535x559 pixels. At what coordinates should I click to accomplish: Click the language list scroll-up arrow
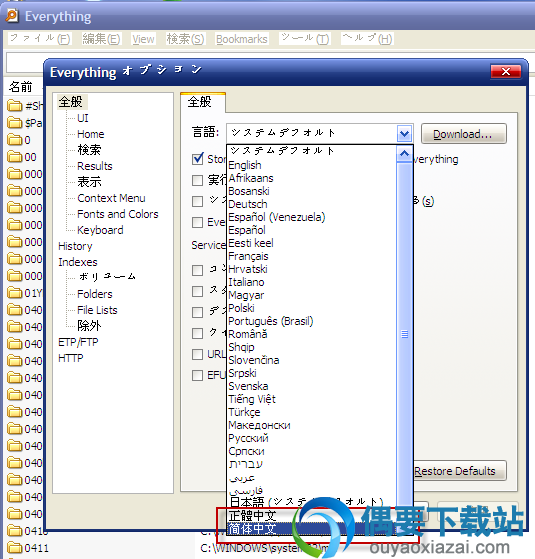coord(404,154)
